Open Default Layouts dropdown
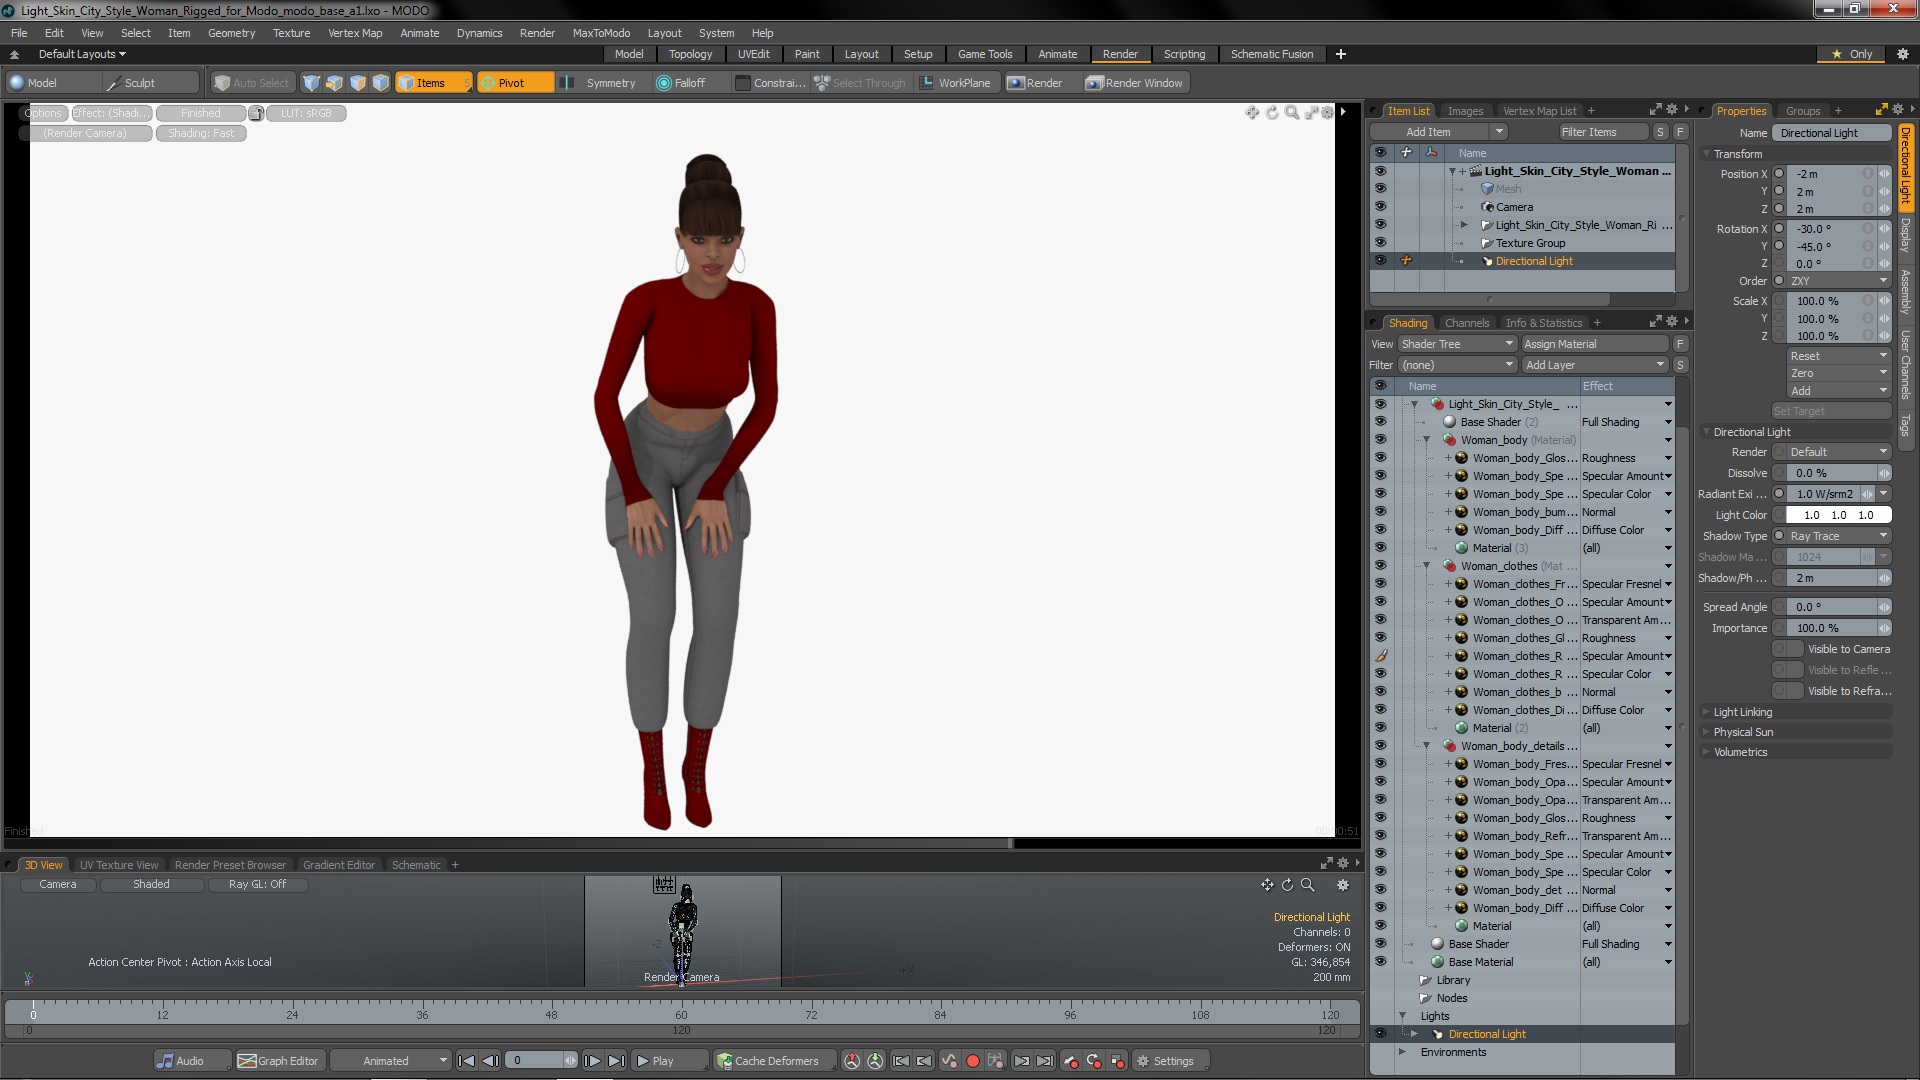1920x1080 pixels. click(x=82, y=54)
